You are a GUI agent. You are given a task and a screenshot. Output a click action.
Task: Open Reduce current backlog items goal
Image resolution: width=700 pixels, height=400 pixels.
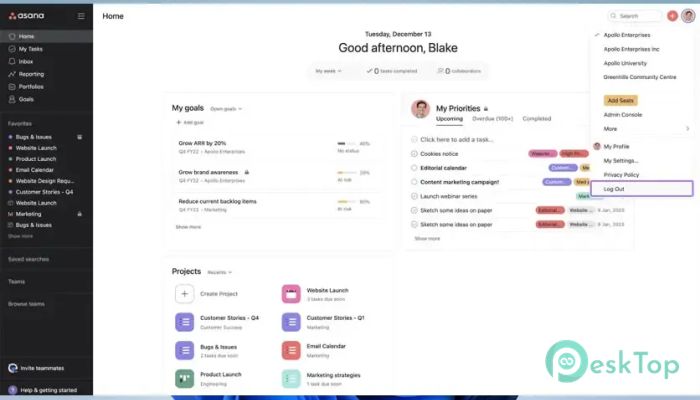[217, 201]
